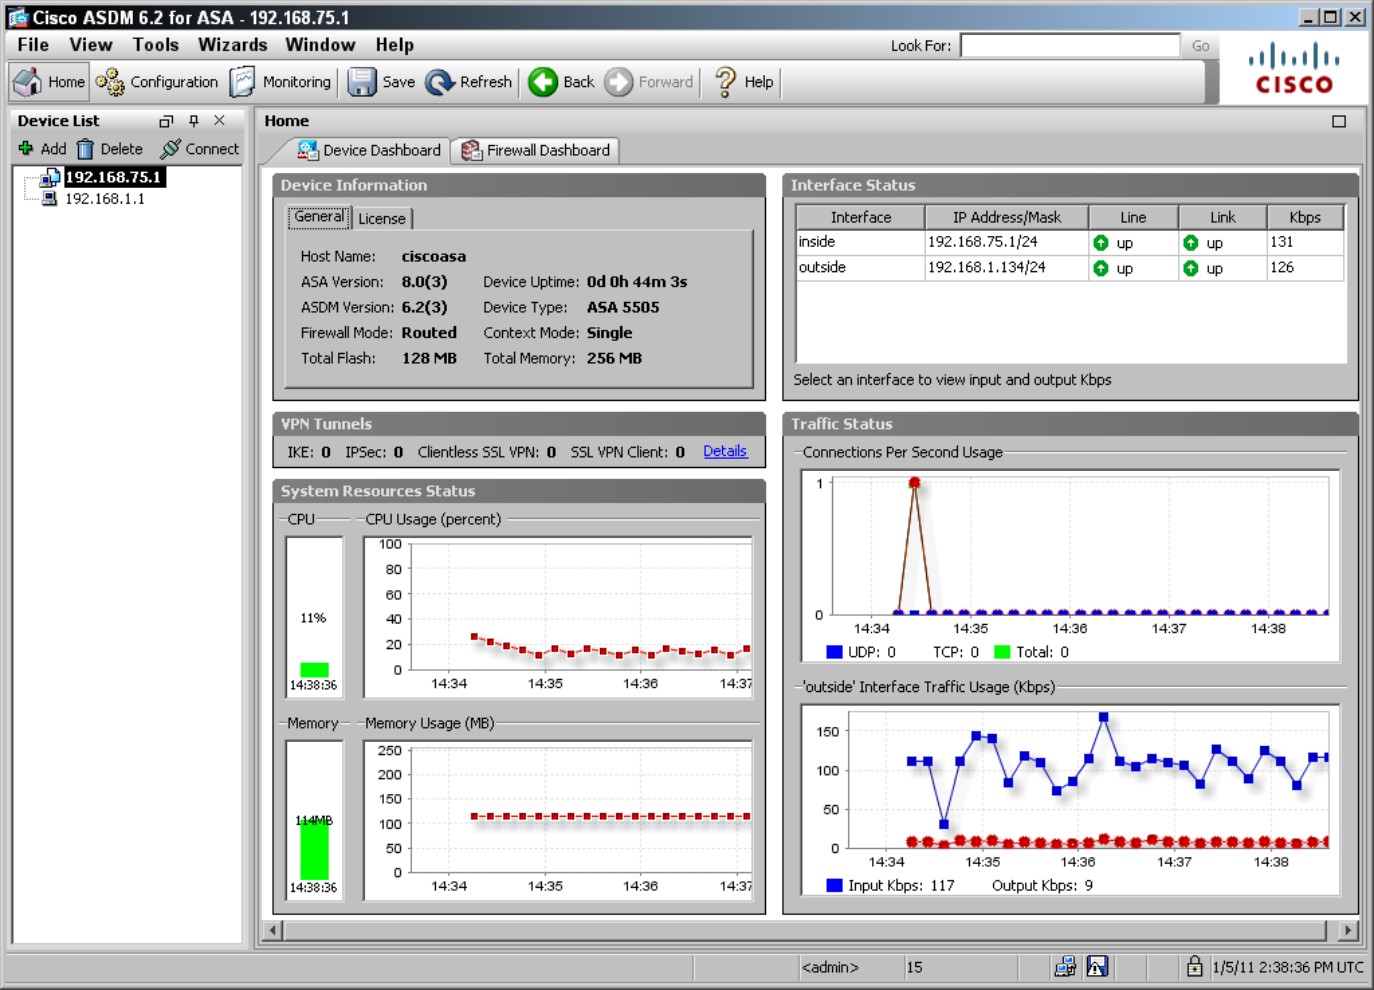Open the Window menu

pos(320,45)
